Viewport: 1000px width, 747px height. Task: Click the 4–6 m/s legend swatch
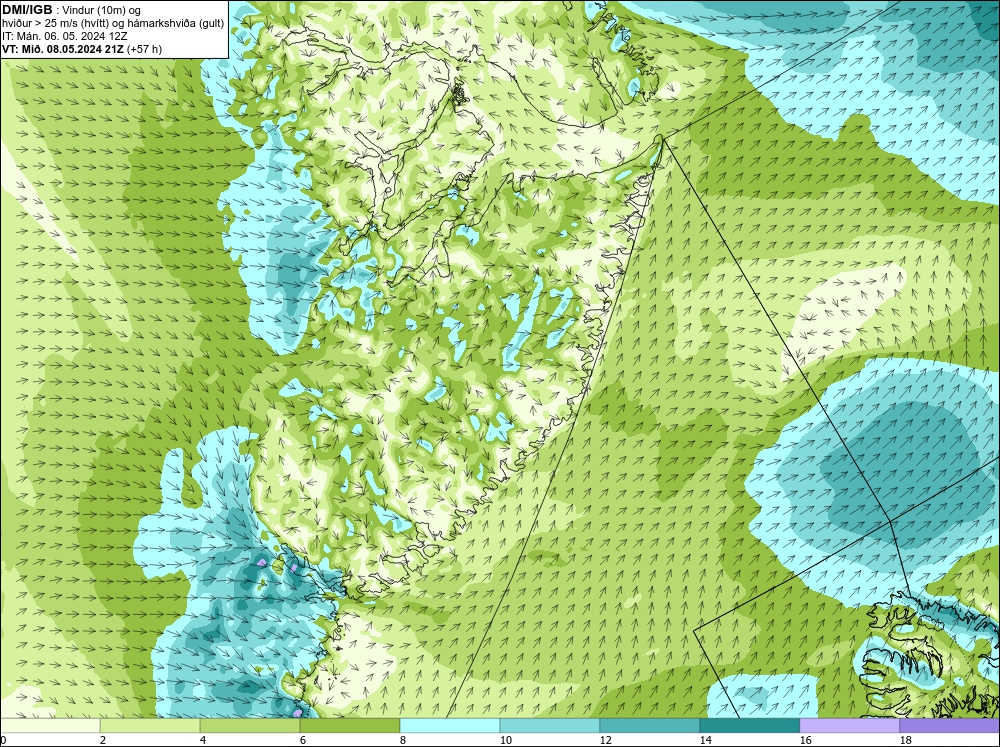(250, 725)
